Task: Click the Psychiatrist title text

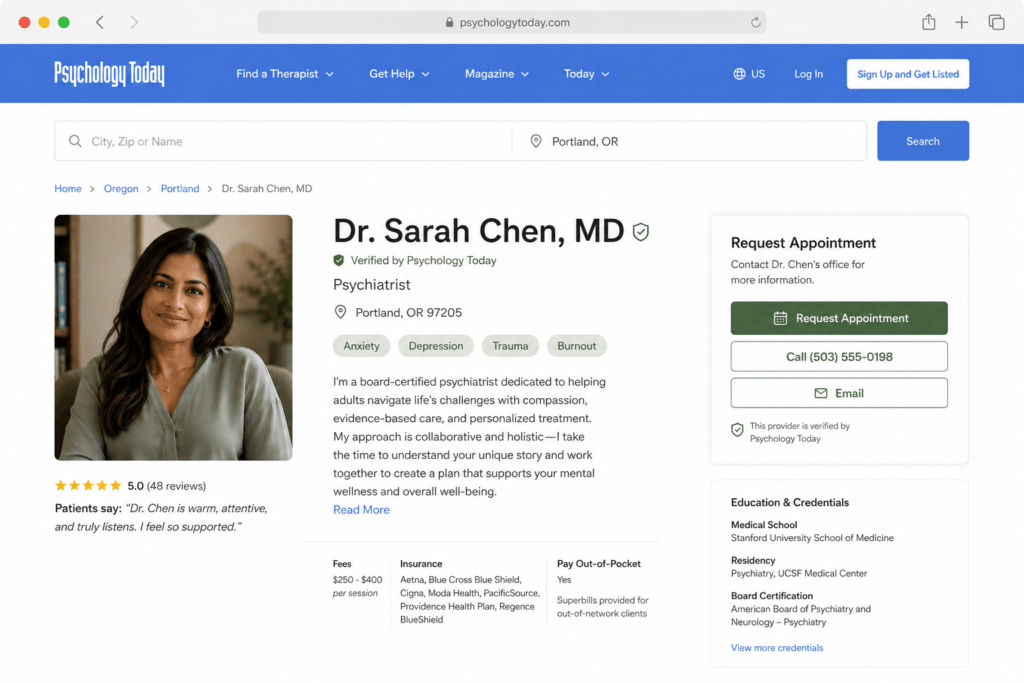Action: pyautogui.click(x=372, y=285)
